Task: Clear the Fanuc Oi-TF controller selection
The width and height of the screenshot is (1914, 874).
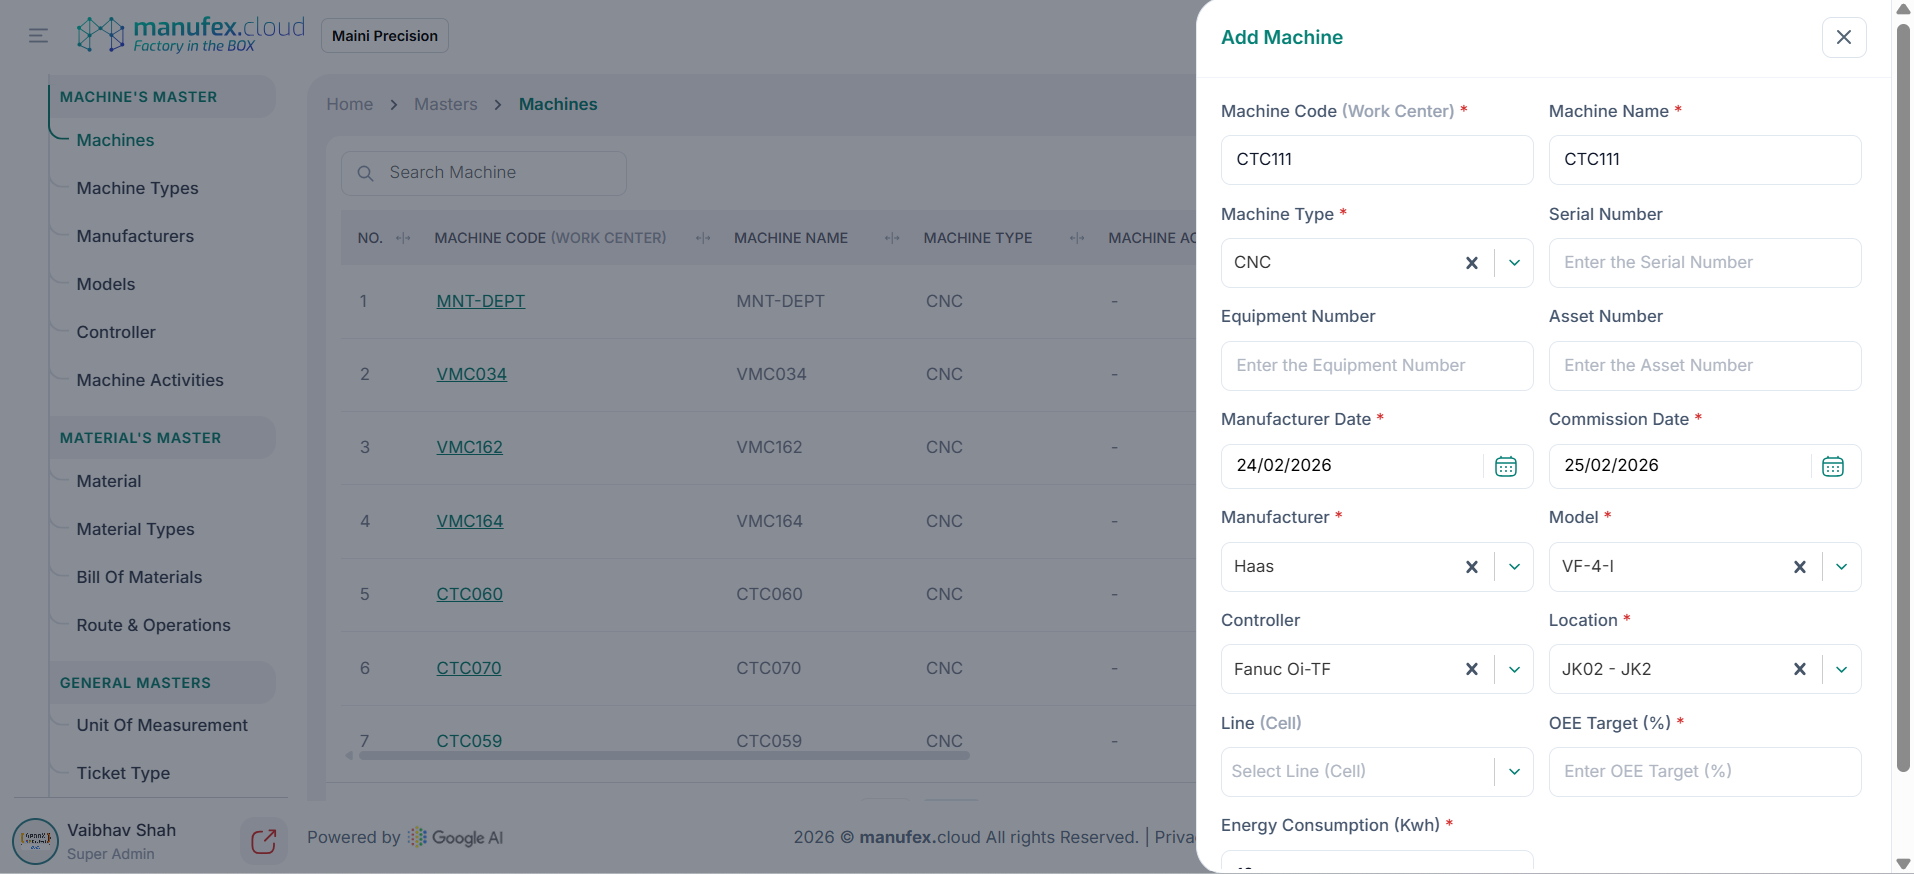Action: 1471,669
